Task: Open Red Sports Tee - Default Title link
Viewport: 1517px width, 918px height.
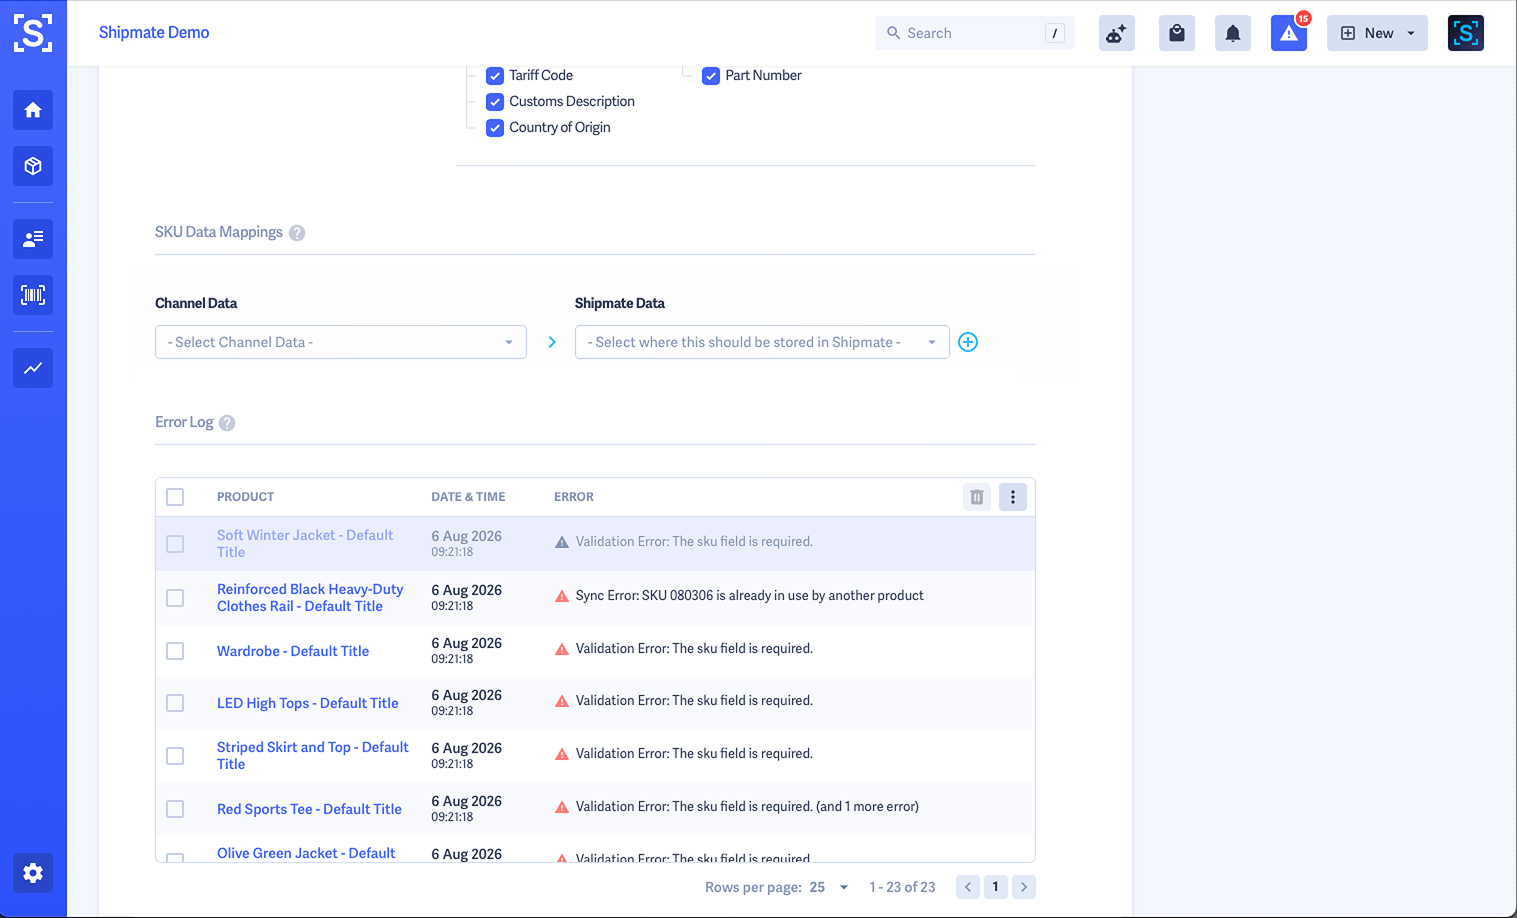Action: click(309, 809)
